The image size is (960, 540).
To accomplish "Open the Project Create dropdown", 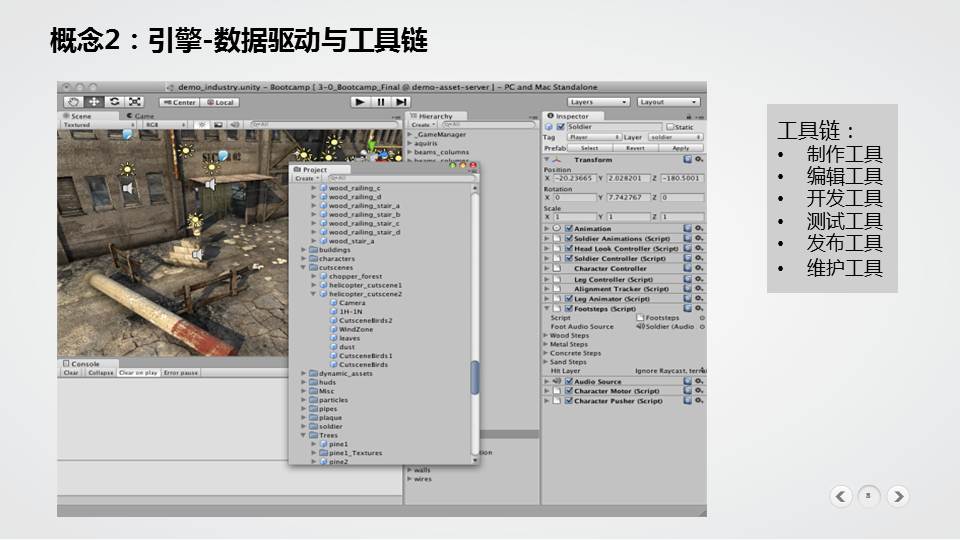I will coord(306,178).
